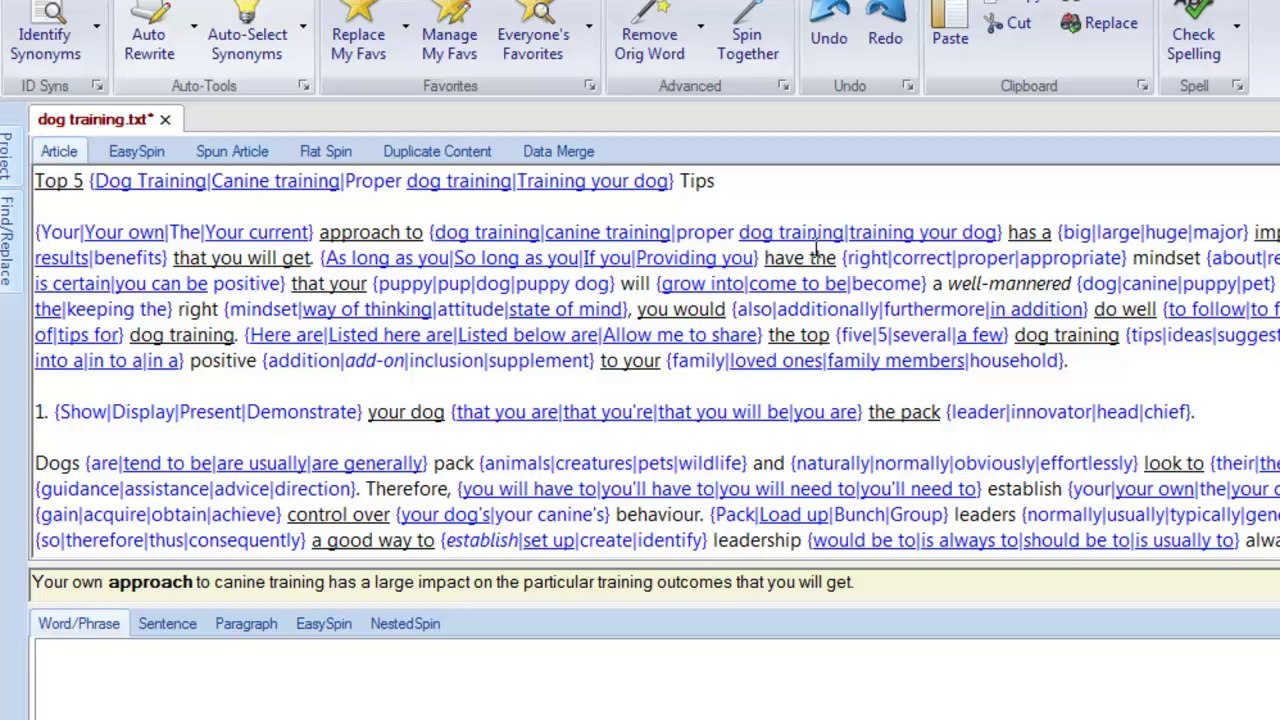The width and height of the screenshot is (1280, 720).
Task: Click the spin option "innovator"
Action: pos(1051,412)
